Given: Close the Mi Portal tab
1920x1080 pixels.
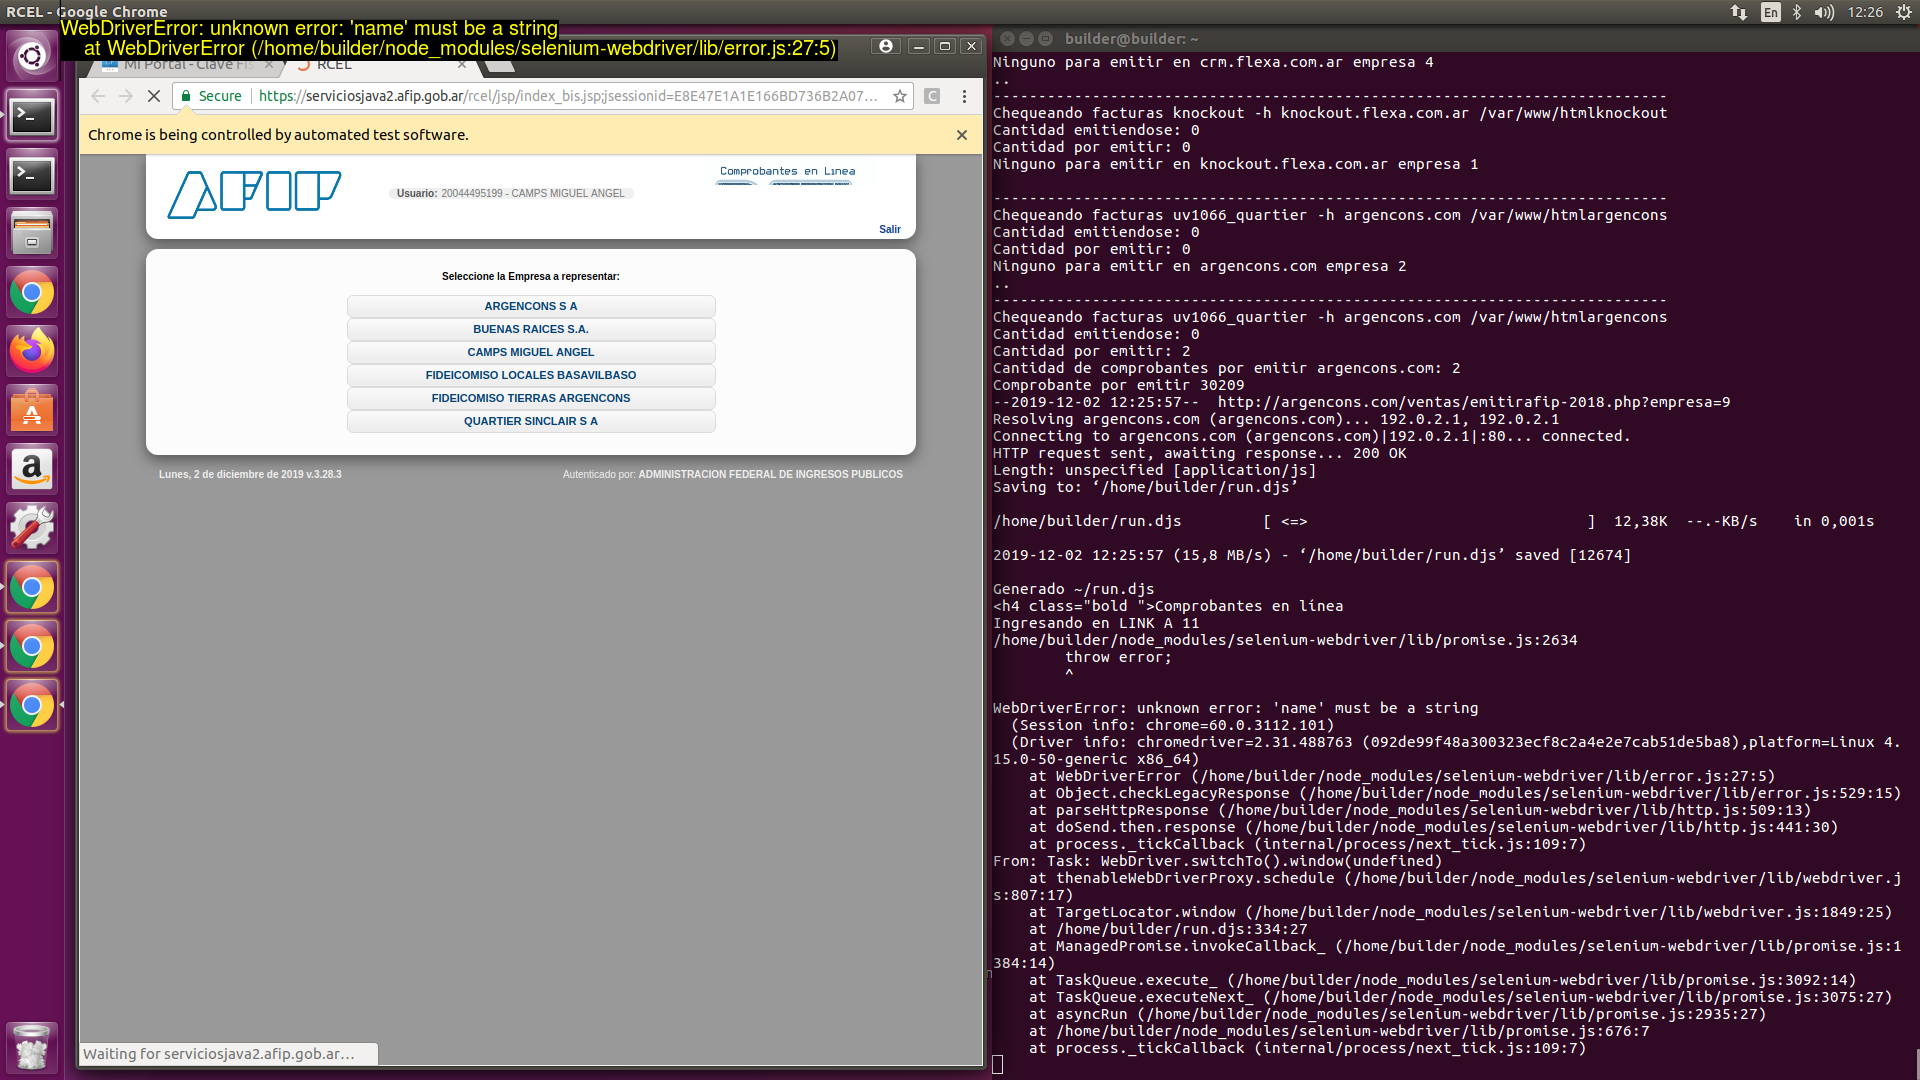Looking at the screenshot, I should (x=269, y=65).
